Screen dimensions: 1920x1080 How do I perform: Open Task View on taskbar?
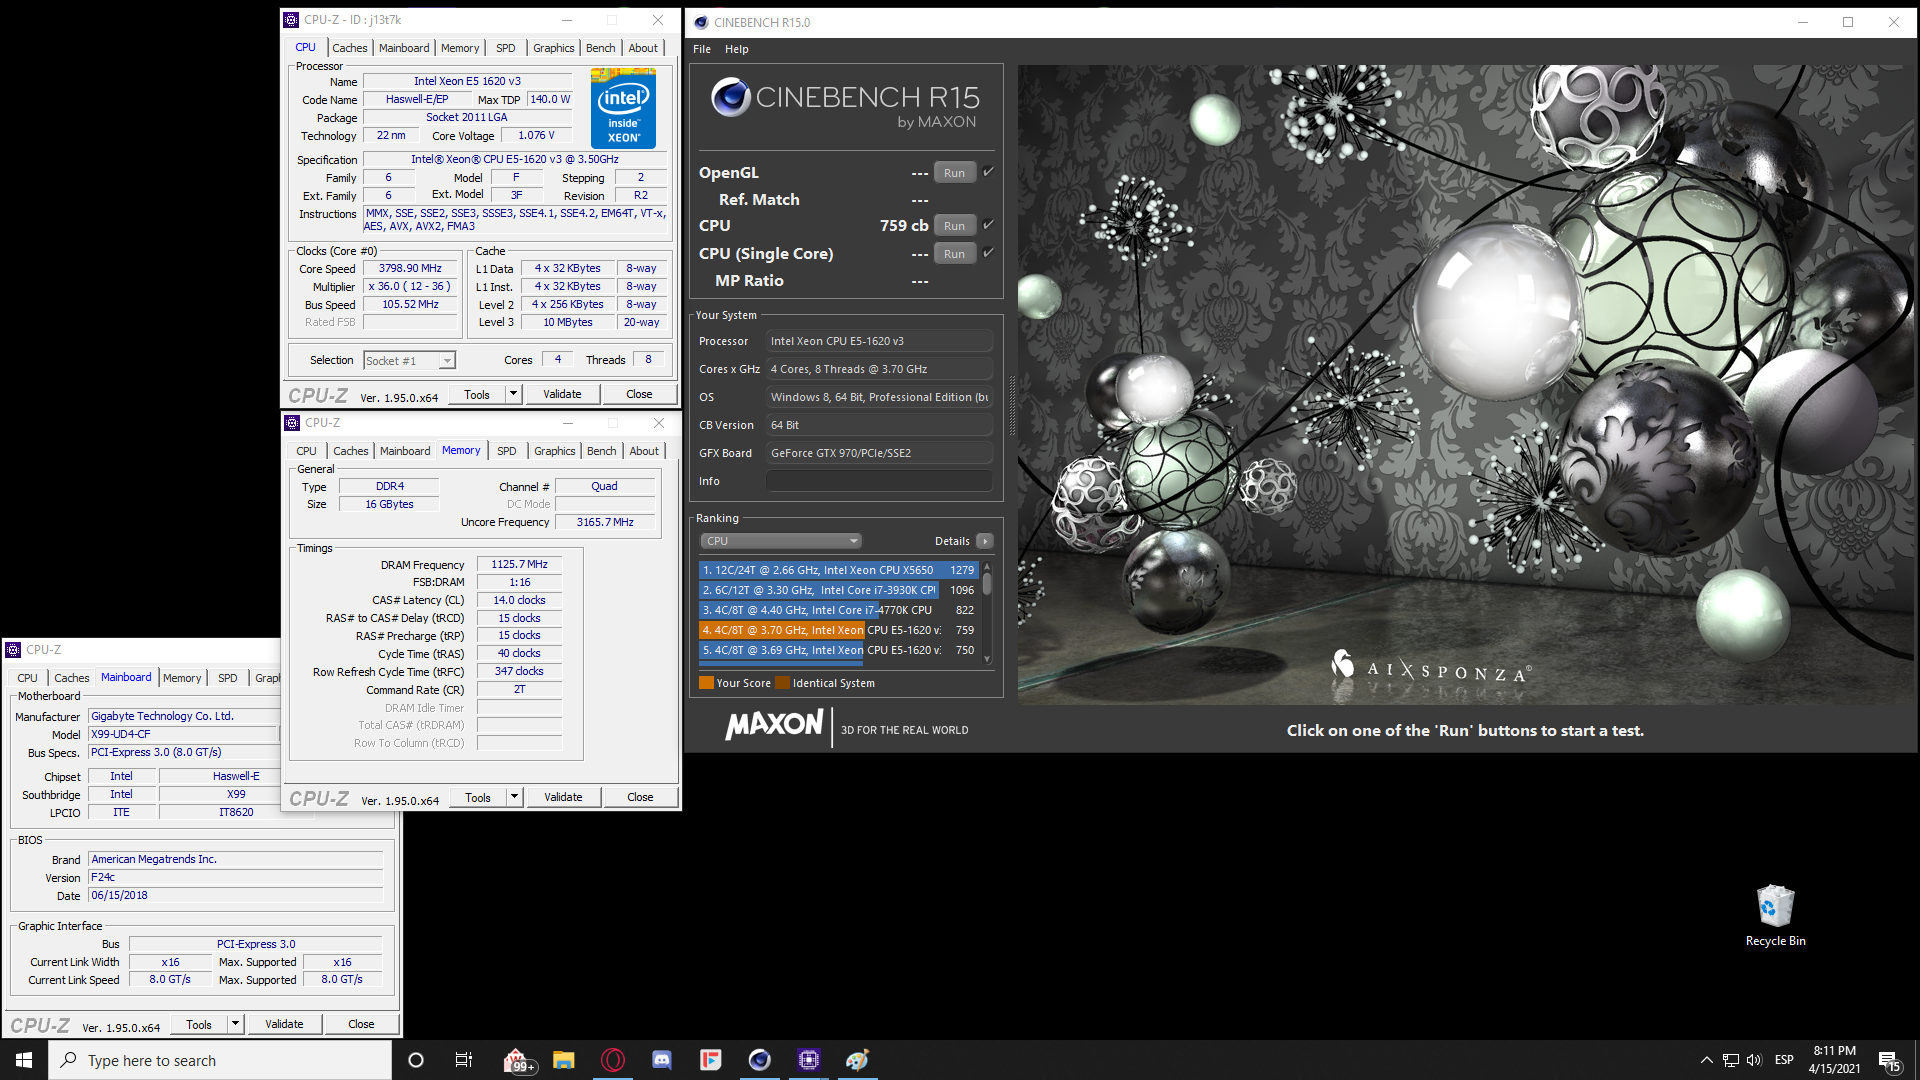464,1060
